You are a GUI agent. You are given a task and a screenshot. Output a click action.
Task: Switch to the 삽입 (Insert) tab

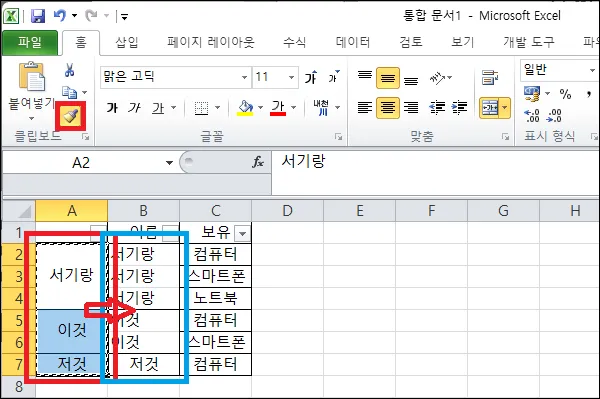[127, 42]
